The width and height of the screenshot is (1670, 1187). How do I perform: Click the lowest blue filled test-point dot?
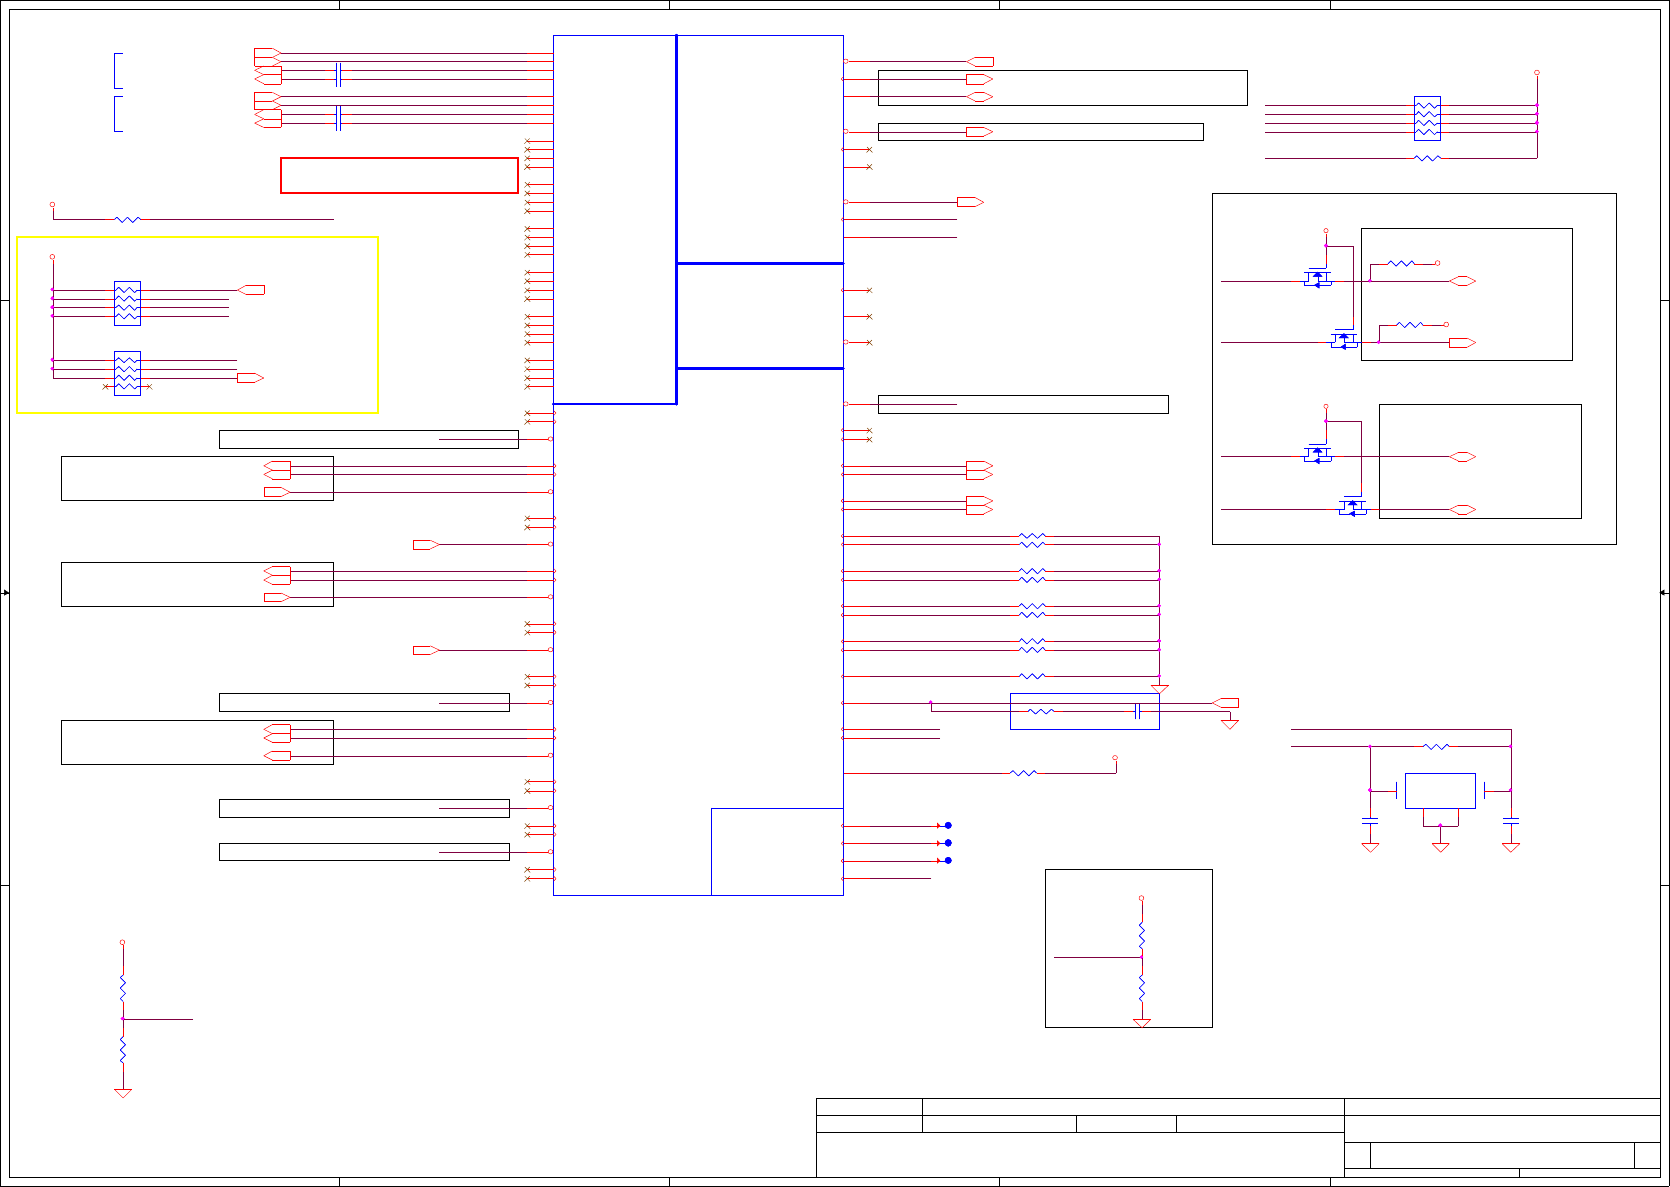click(948, 860)
